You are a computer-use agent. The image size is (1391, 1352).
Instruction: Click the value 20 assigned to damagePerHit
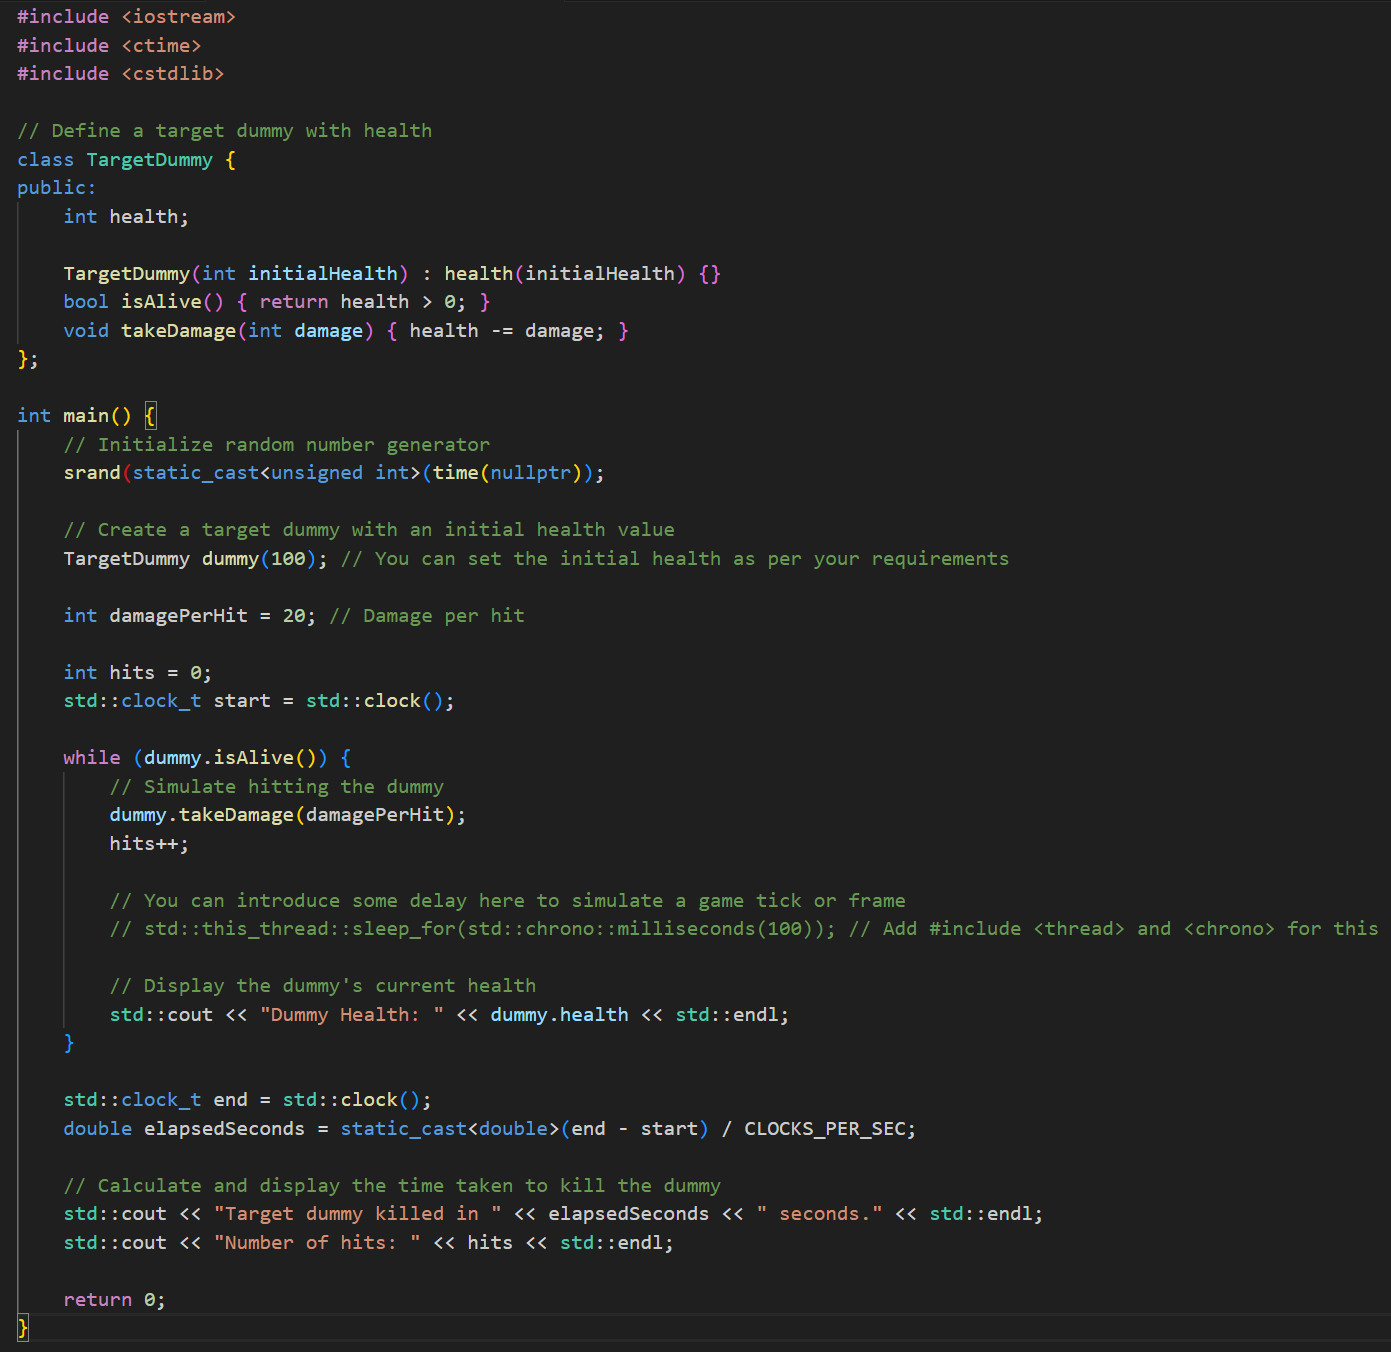[294, 616]
